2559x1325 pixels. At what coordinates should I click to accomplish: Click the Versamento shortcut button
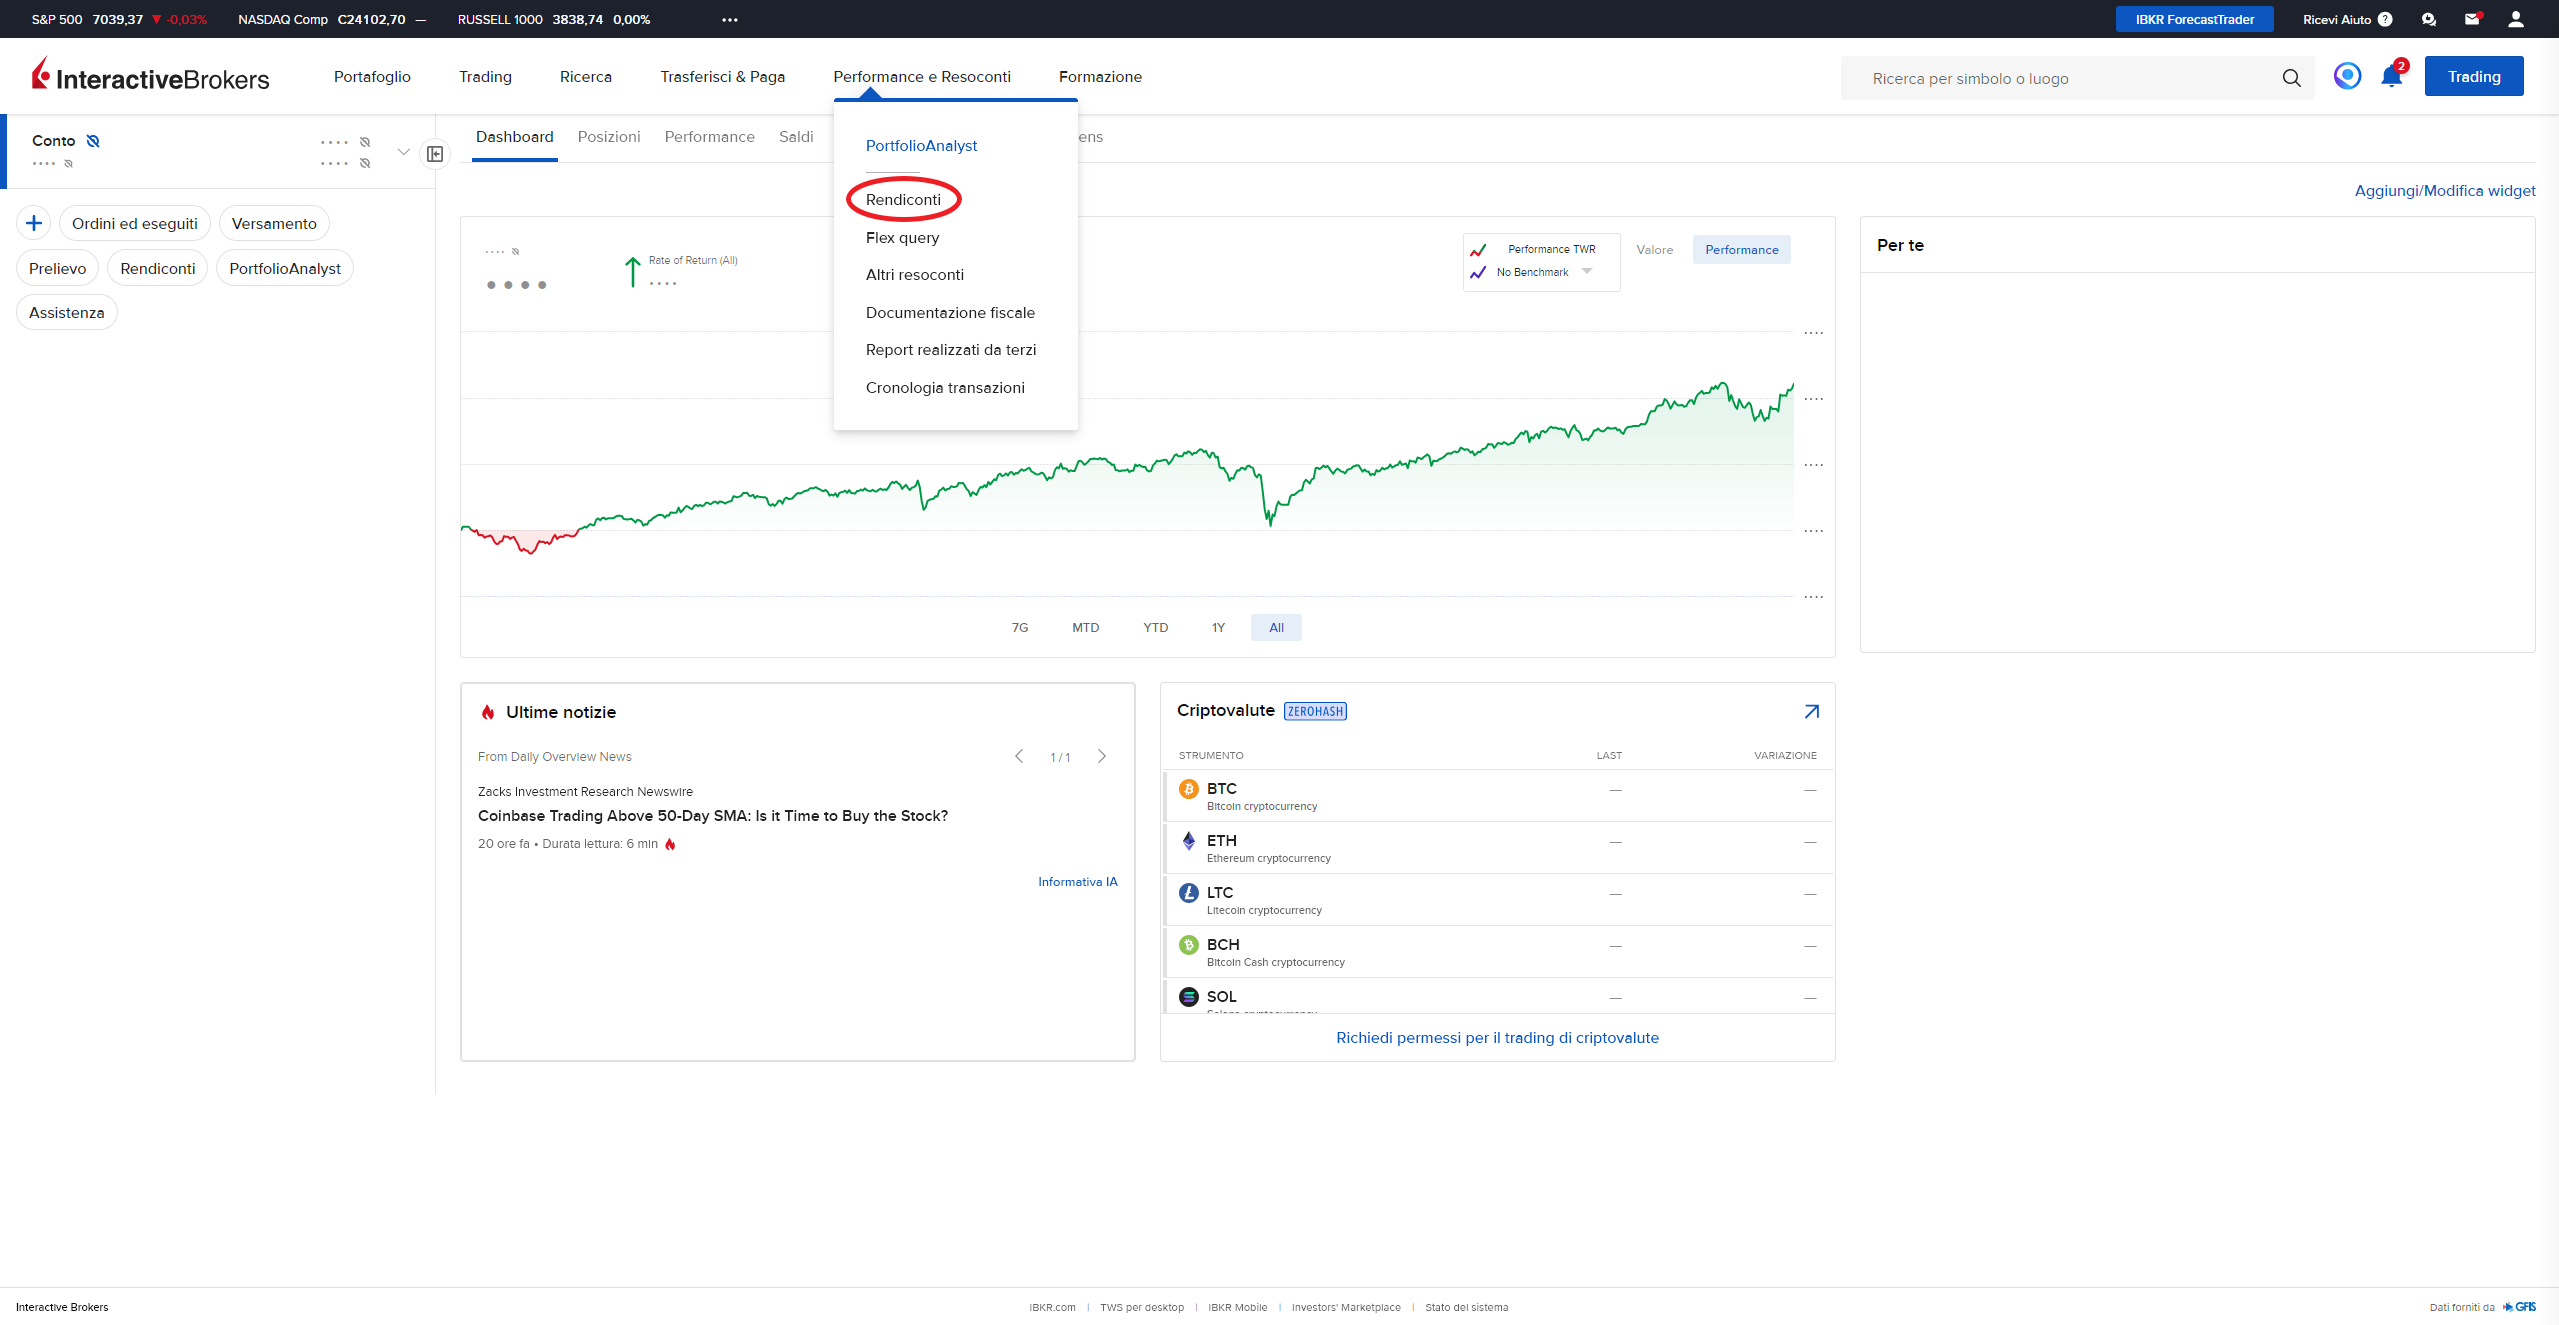[x=274, y=224]
